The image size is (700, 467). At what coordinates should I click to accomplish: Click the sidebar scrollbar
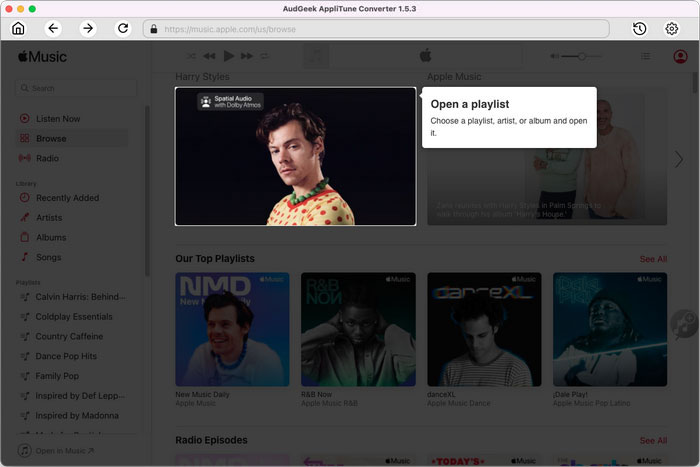[x=147, y=191]
